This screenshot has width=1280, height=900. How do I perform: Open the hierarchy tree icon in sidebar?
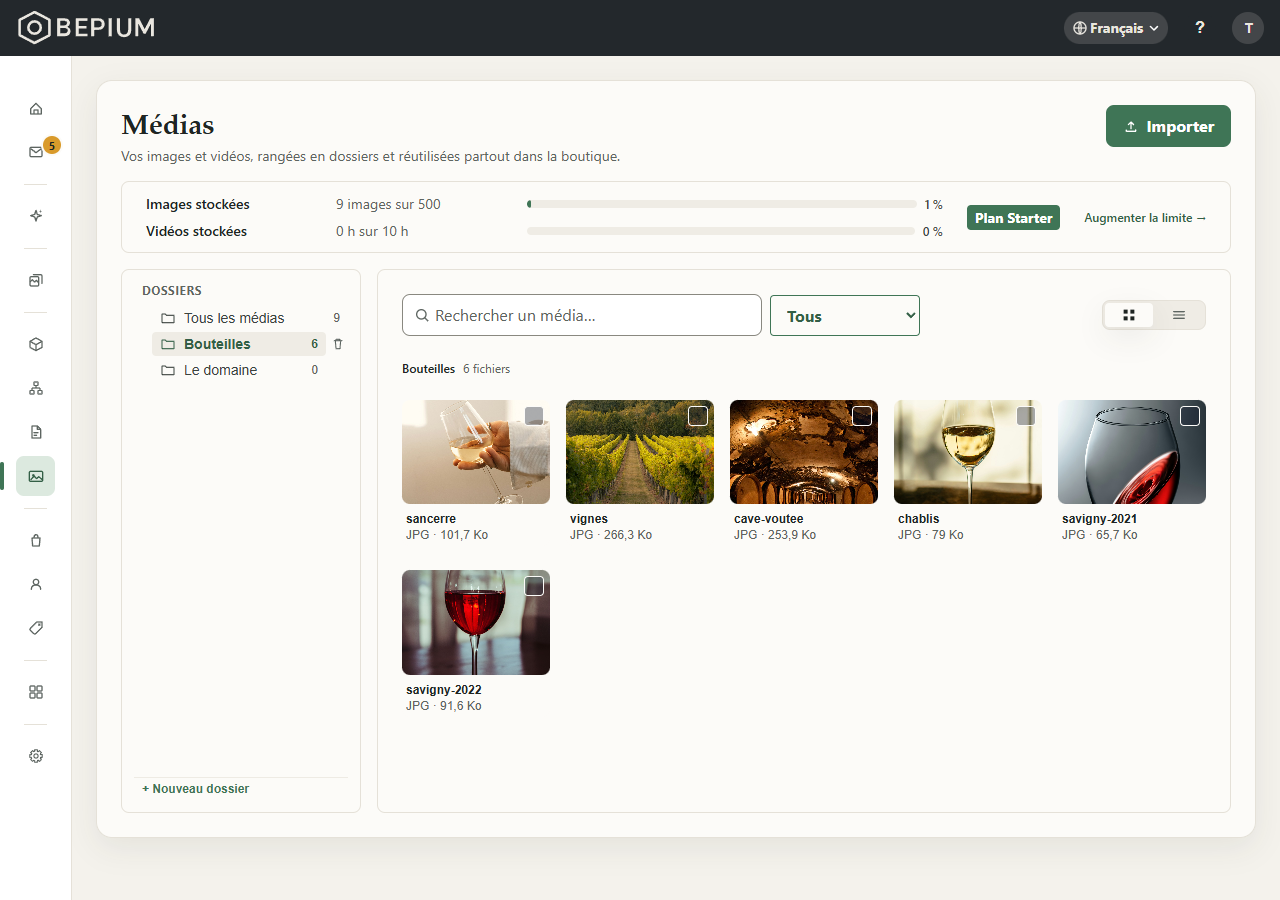click(x=36, y=388)
